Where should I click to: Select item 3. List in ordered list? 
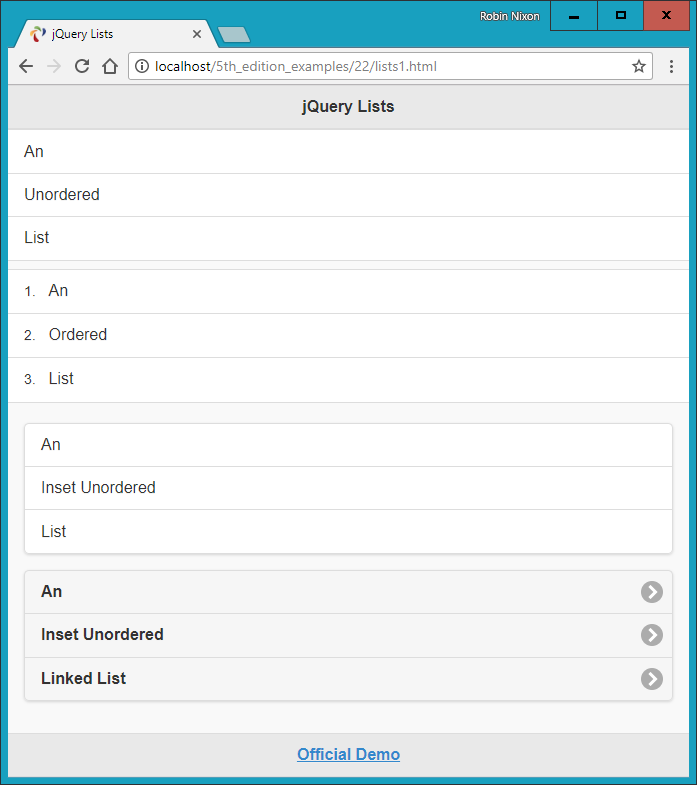click(x=348, y=379)
